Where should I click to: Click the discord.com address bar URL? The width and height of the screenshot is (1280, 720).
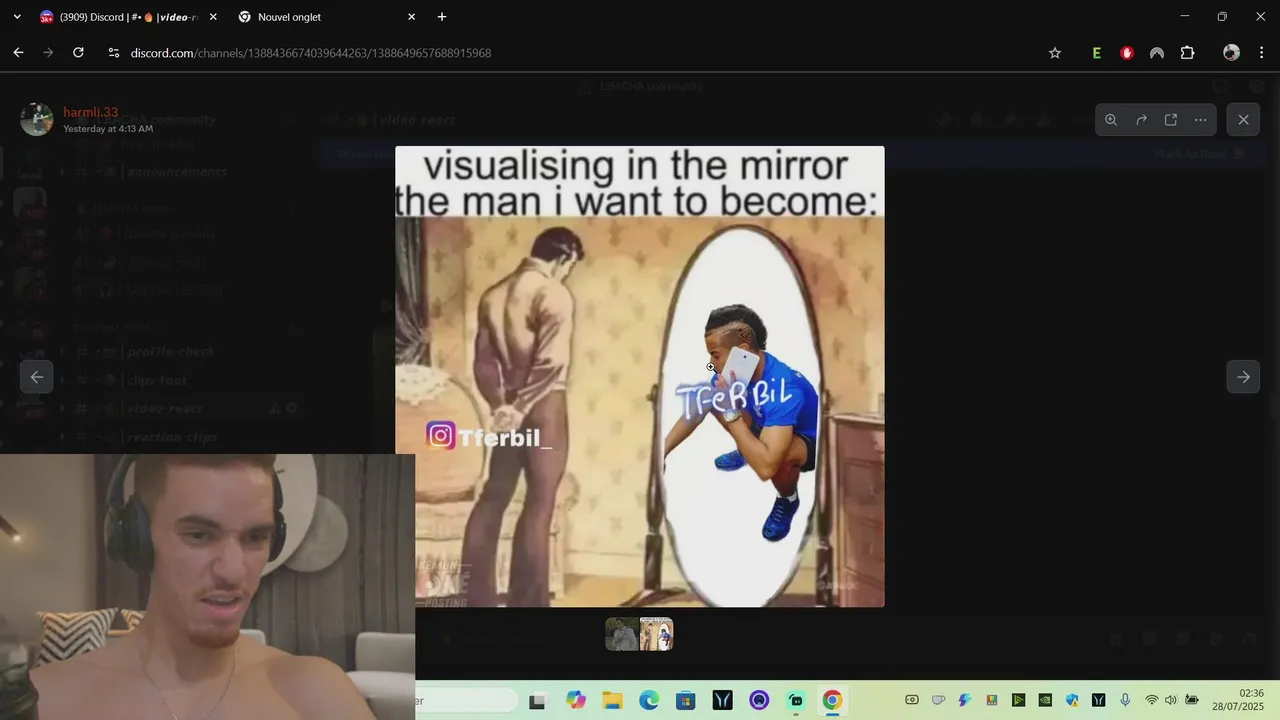pyautogui.click(x=311, y=53)
